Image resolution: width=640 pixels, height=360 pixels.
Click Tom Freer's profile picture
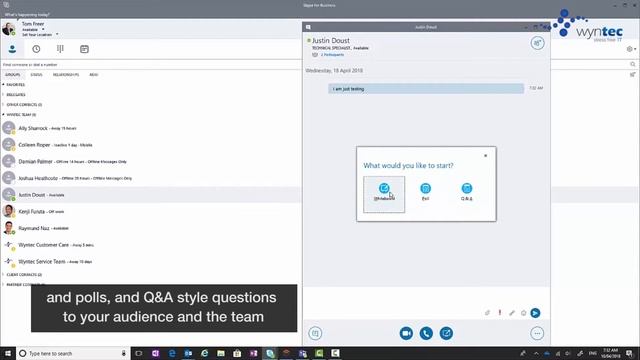9,29
